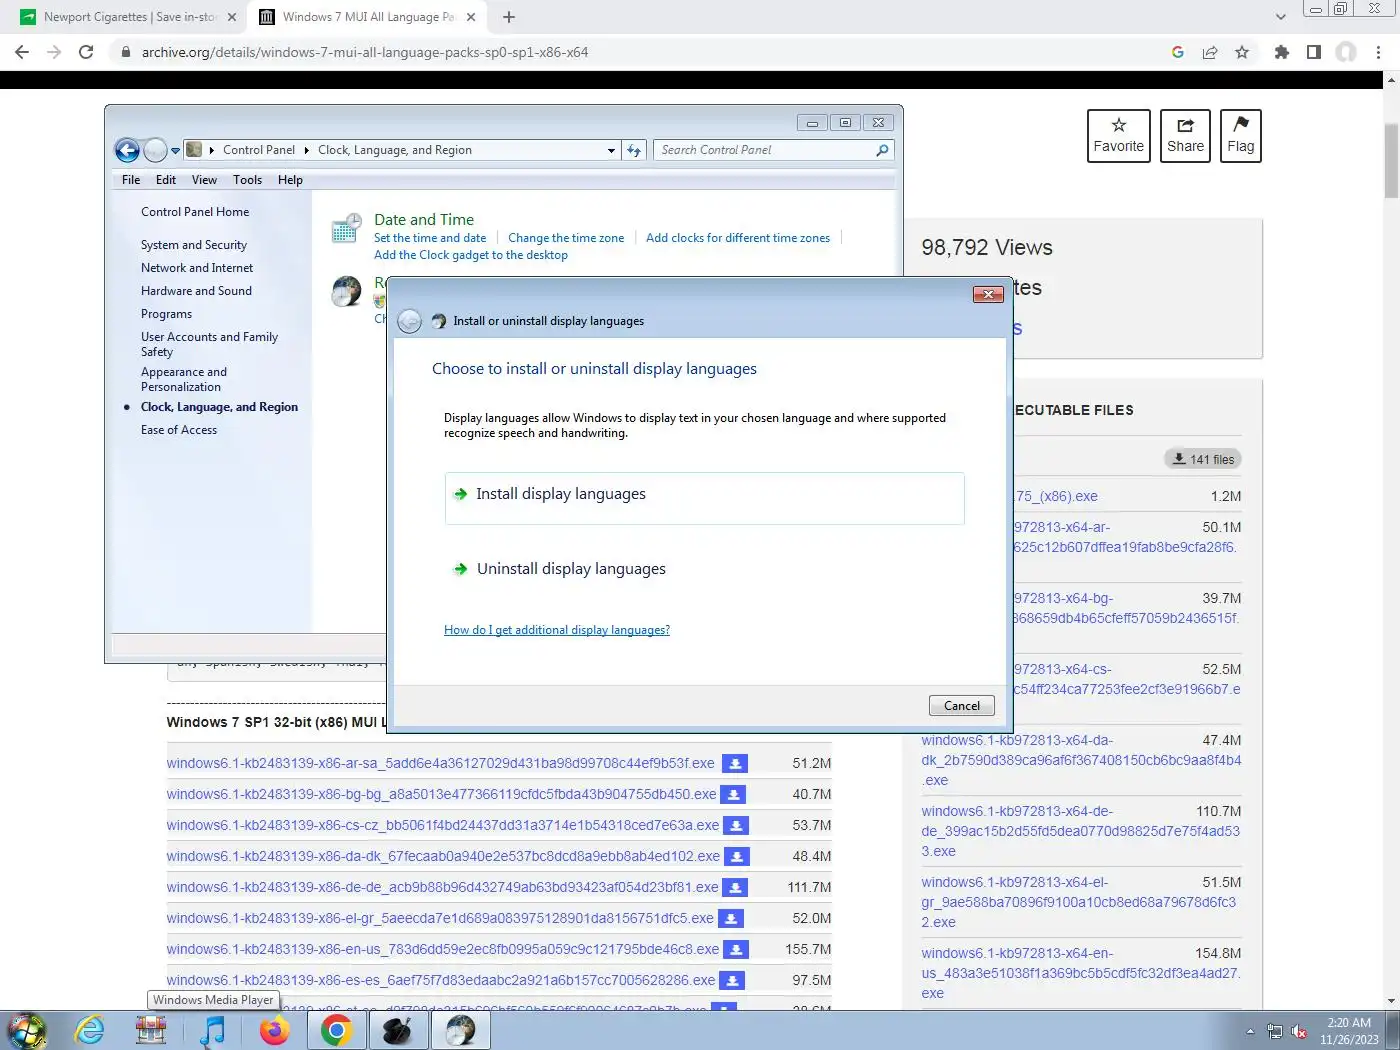Show hidden system tray icons
Viewport: 1400px width, 1050px height.
pyautogui.click(x=1250, y=1031)
